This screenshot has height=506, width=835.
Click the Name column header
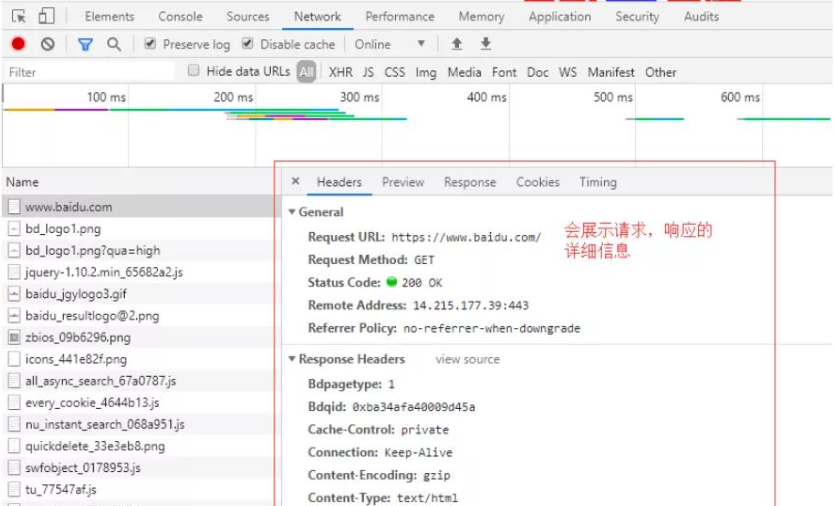(22, 182)
